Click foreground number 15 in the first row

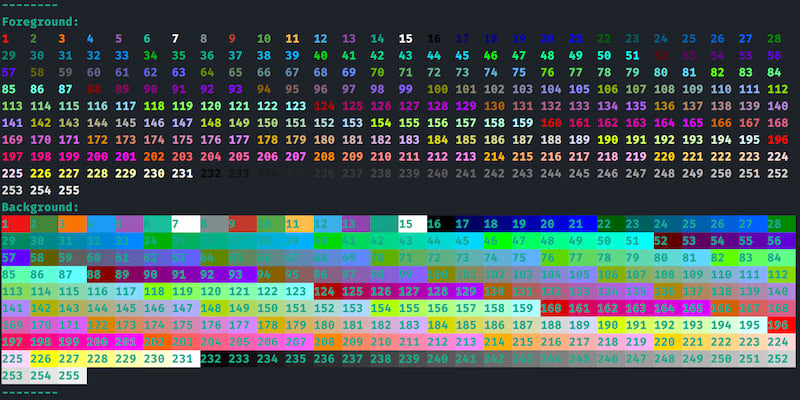click(x=405, y=39)
